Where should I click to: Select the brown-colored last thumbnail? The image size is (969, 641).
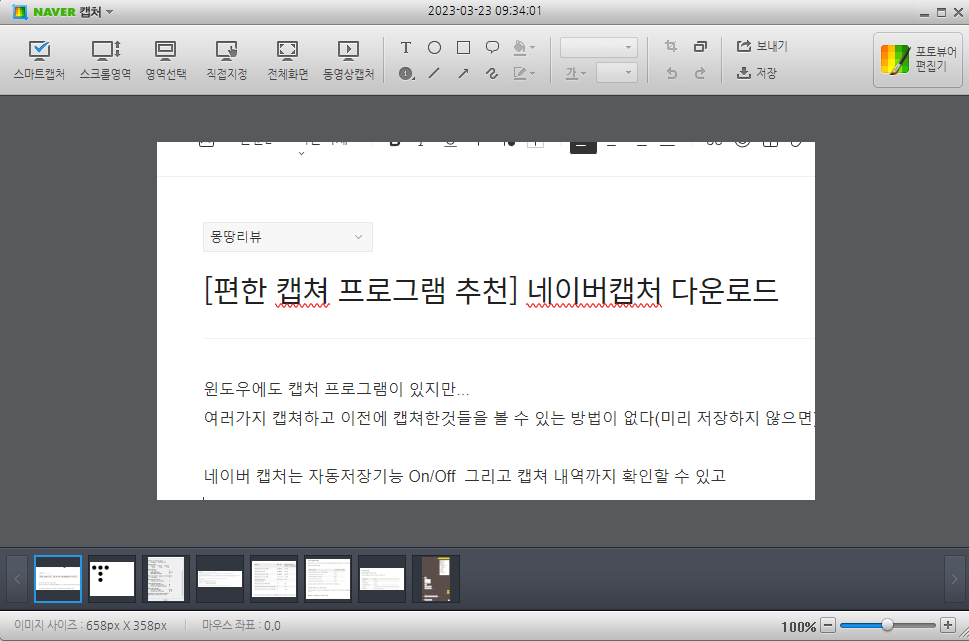[x=436, y=579]
